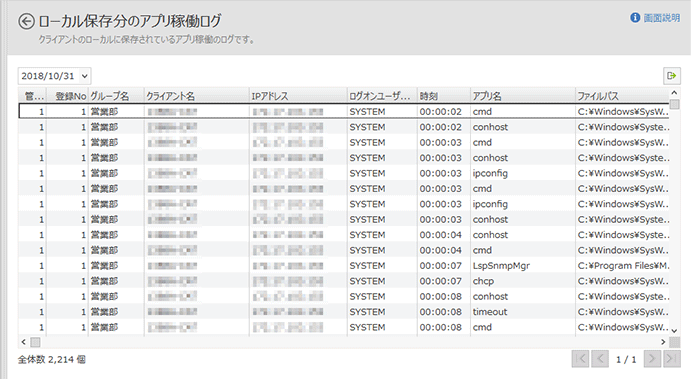Select the C:¥Program Files¥M. path cell
The height and width of the screenshot is (379, 691).
click(623, 266)
